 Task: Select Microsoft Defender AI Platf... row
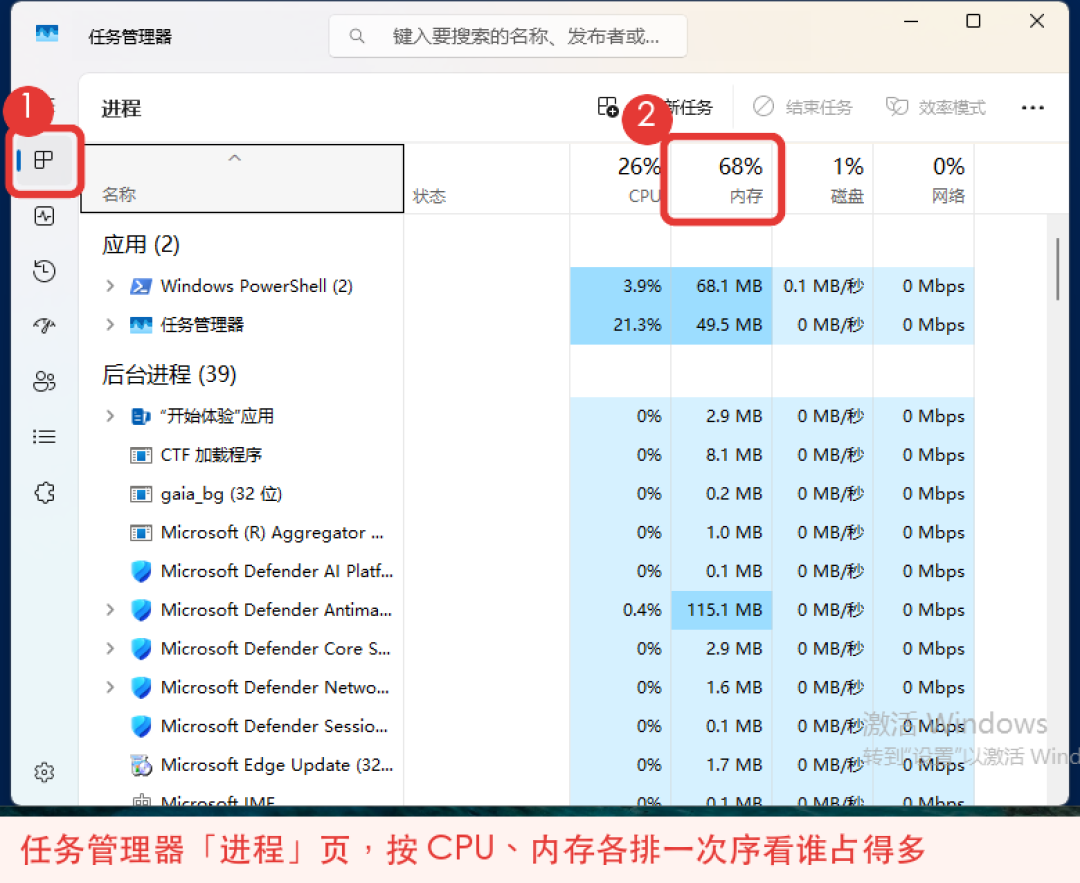tap(528, 571)
